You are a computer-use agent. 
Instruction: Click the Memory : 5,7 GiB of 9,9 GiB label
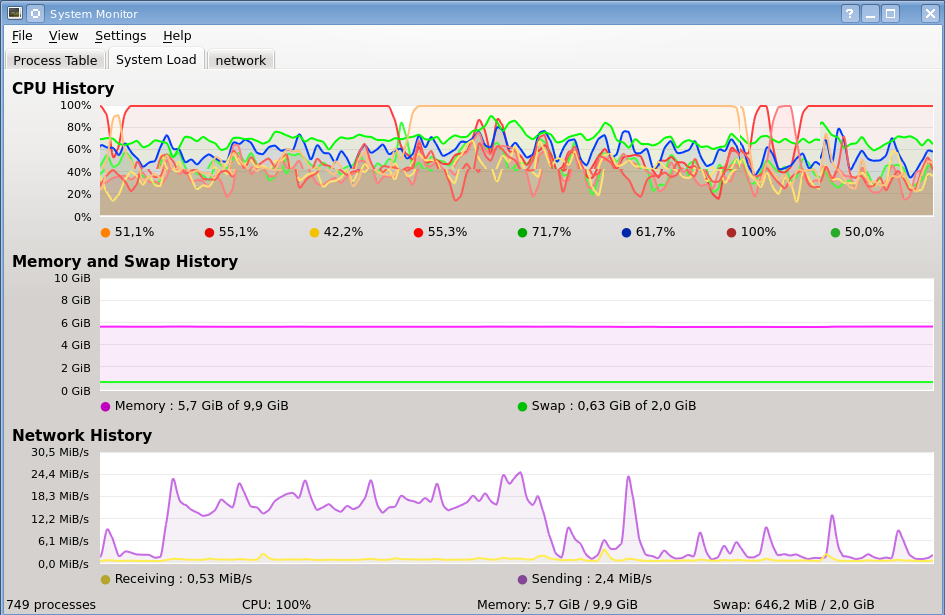click(x=201, y=406)
